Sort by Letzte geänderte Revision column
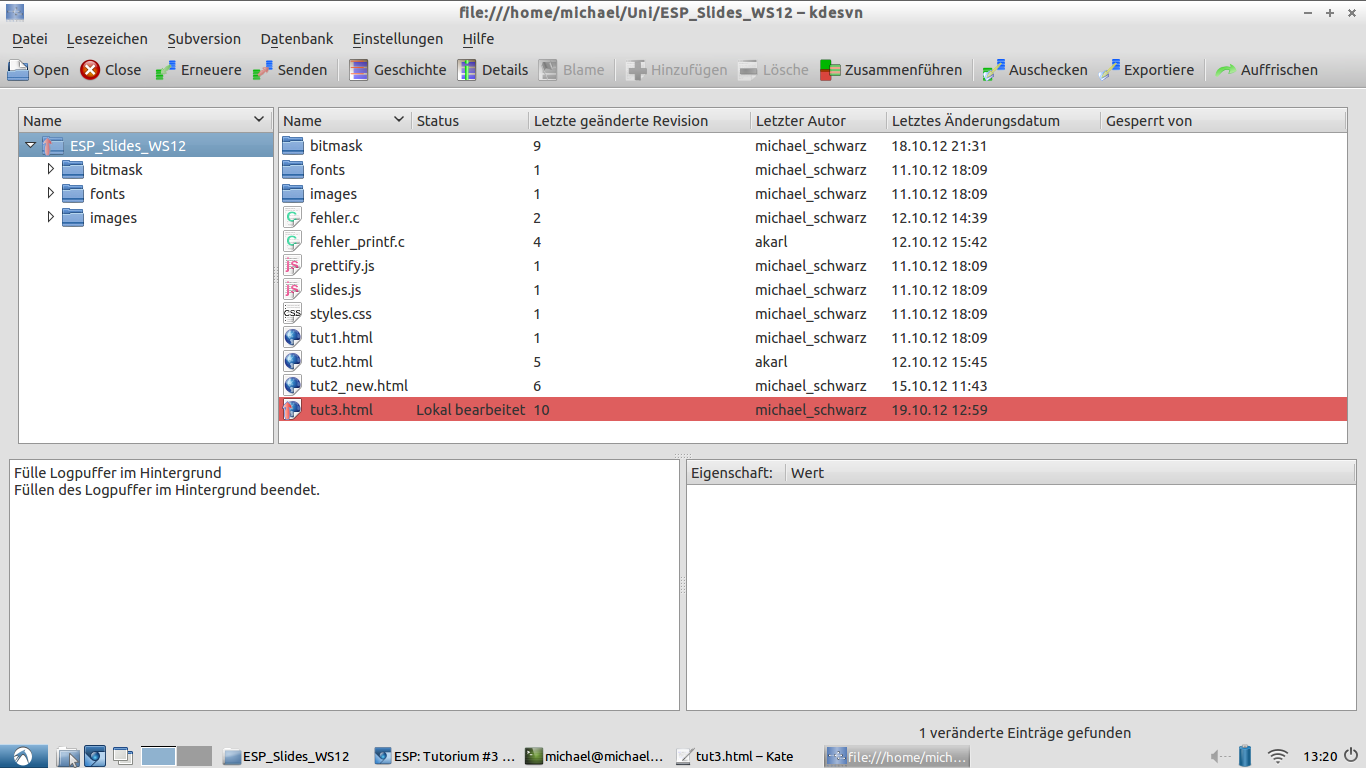 pos(639,121)
